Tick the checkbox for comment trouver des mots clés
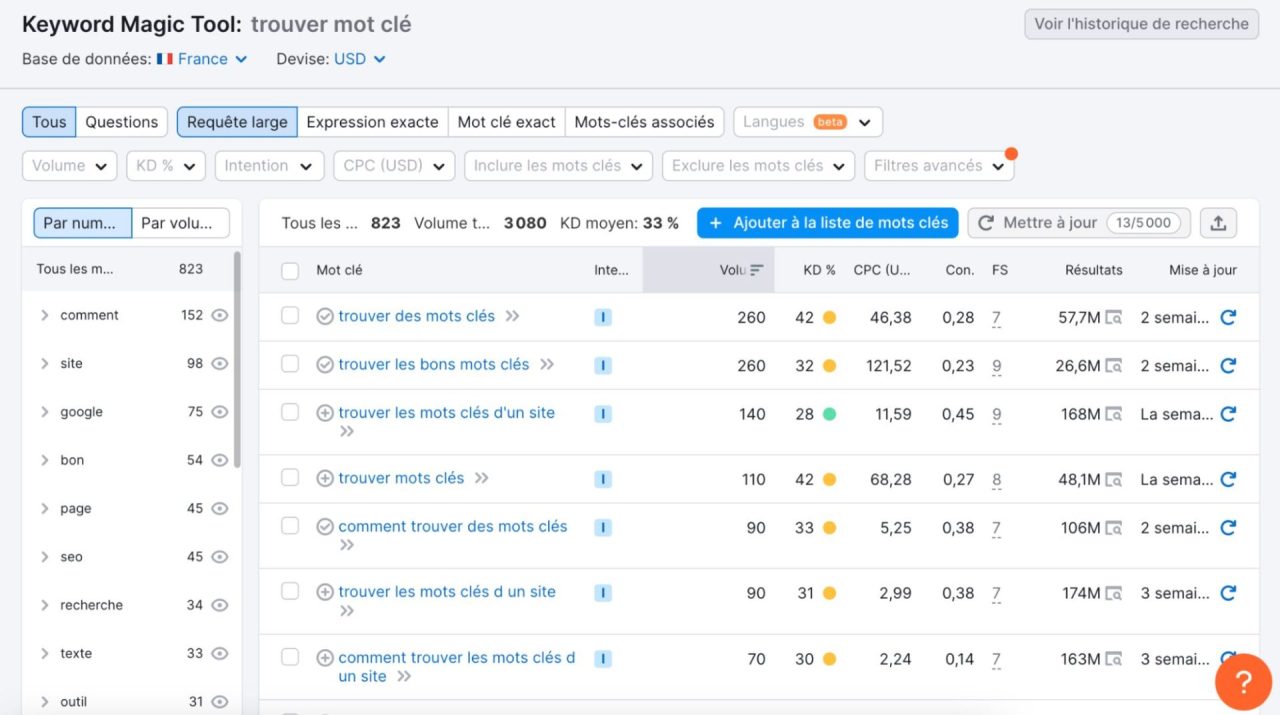 click(x=290, y=525)
